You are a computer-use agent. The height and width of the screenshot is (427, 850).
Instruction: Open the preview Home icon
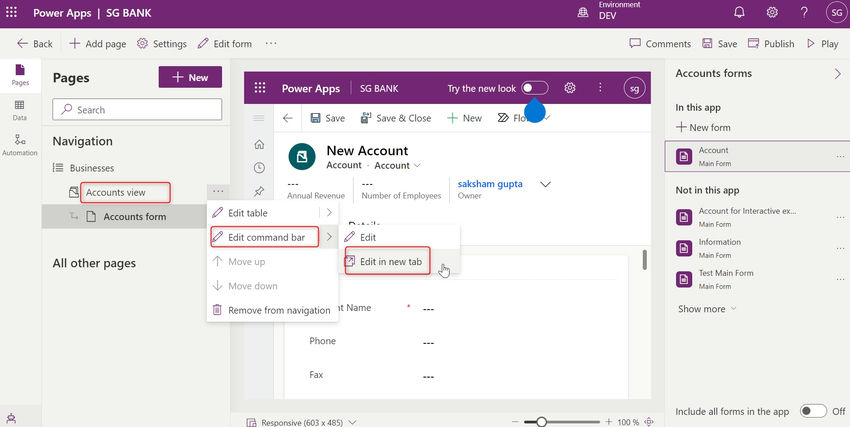(259, 144)
